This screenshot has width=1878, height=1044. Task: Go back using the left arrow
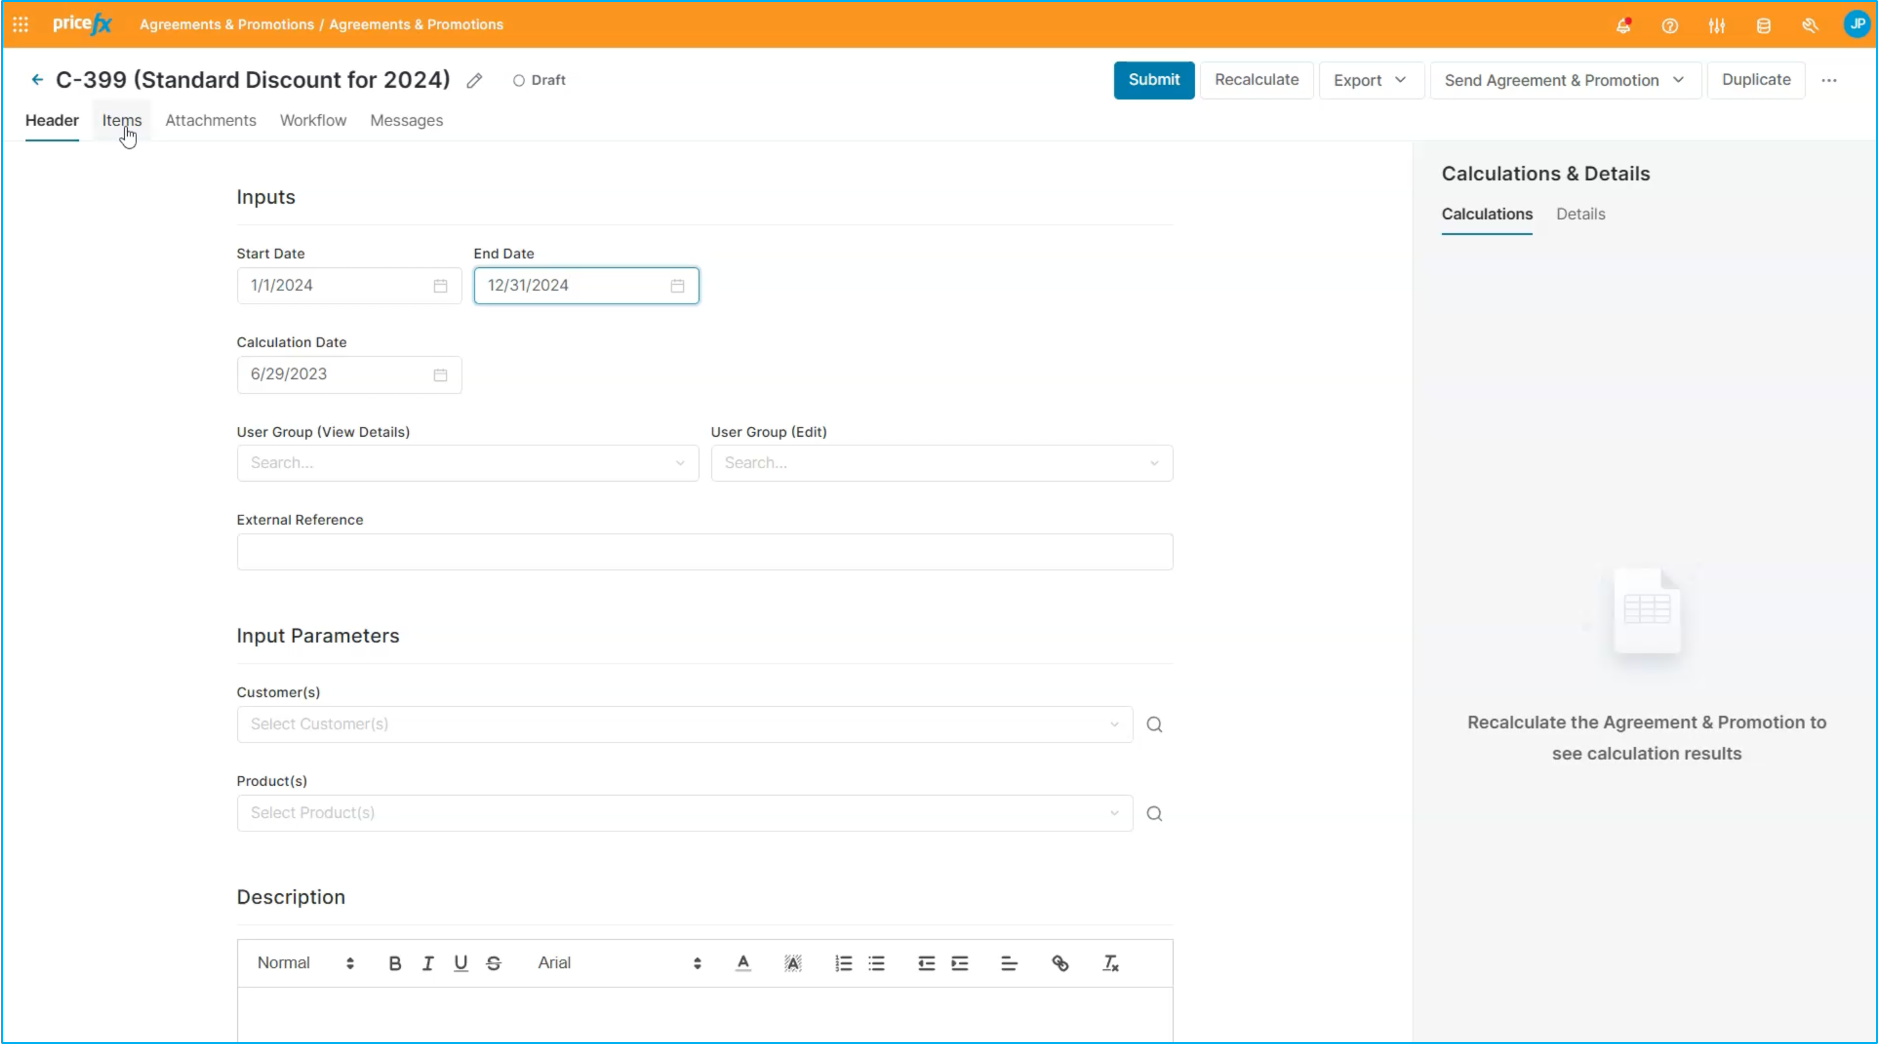coord(37,80)
